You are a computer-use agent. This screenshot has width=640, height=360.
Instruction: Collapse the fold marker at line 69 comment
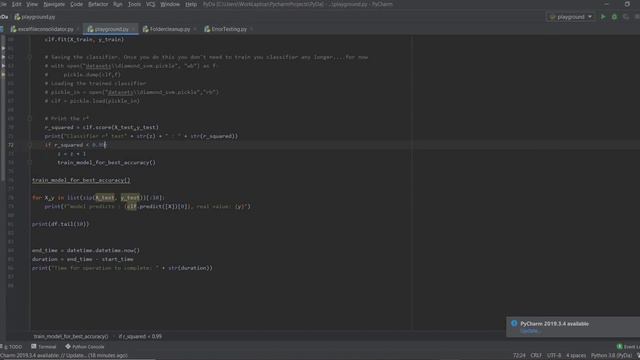coord(29,118)
